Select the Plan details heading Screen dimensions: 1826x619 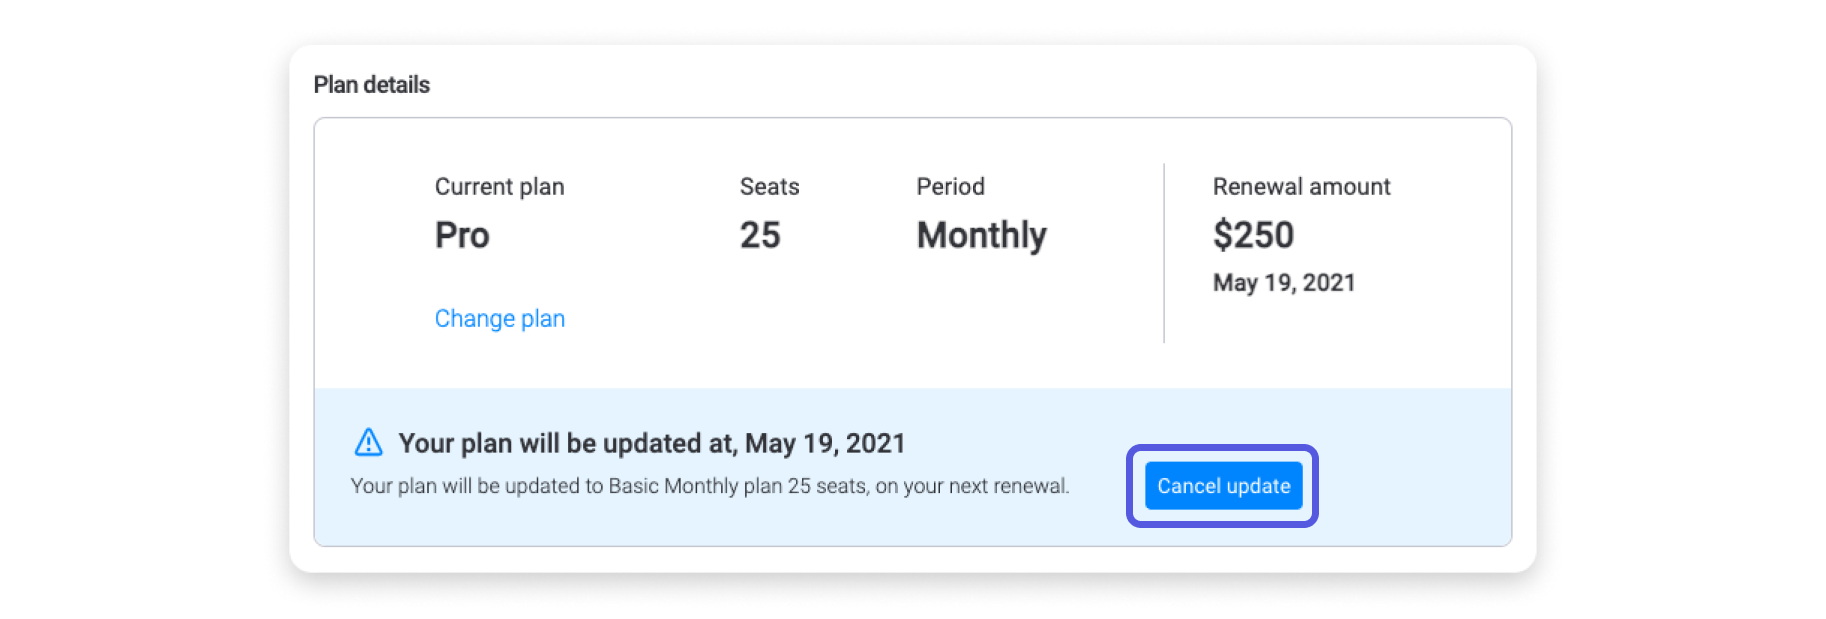click(371, 85)
